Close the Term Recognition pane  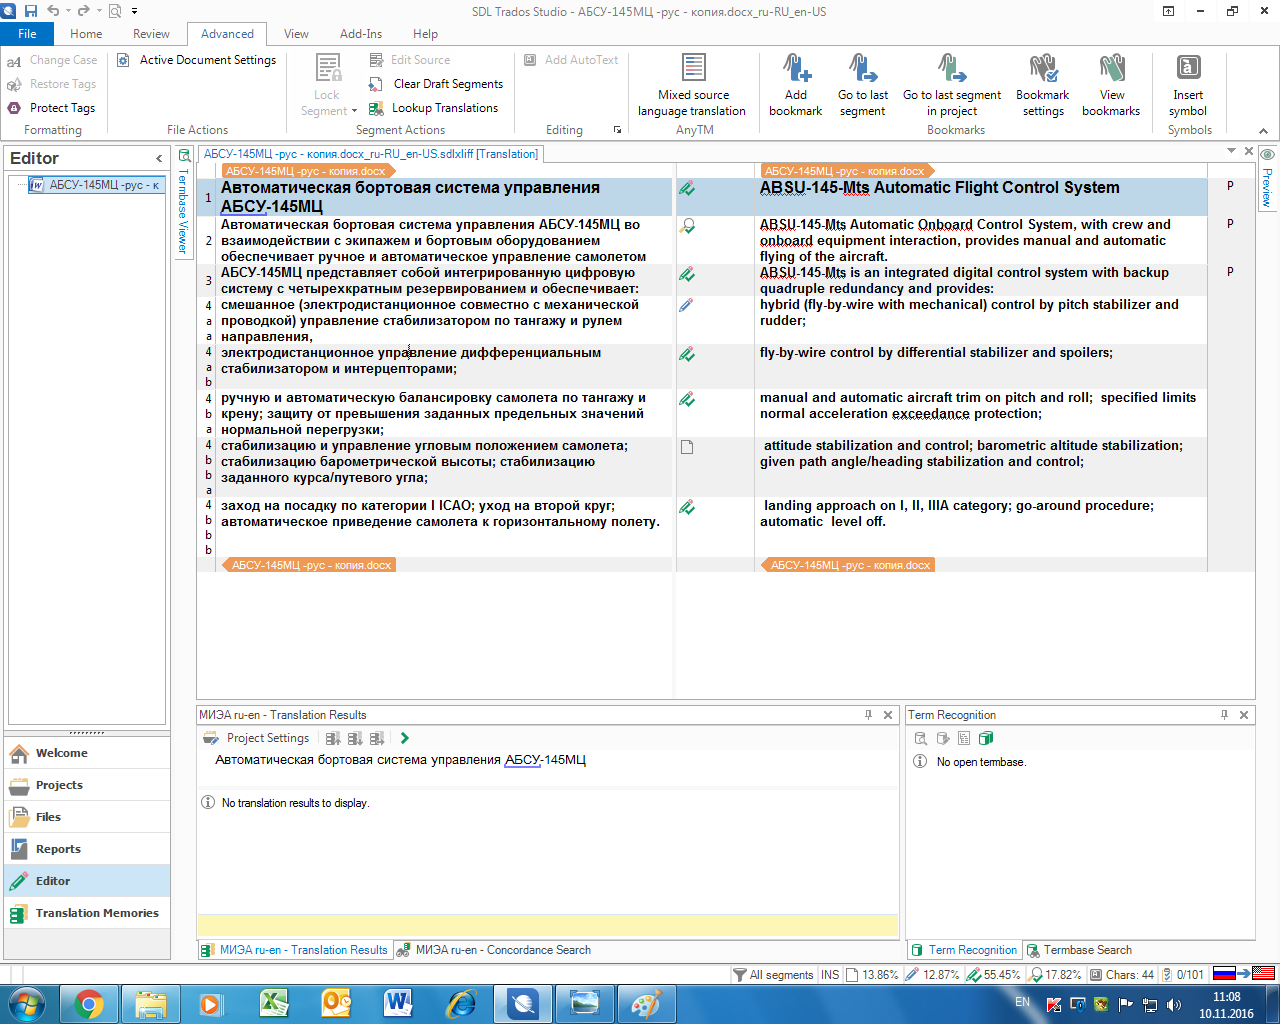(x=1244, y=715)
